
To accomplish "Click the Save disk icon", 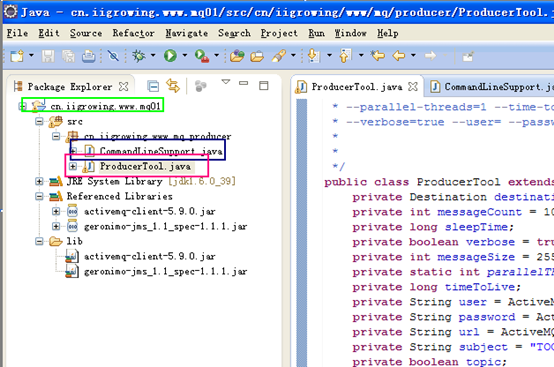I will tap(48, 56).
